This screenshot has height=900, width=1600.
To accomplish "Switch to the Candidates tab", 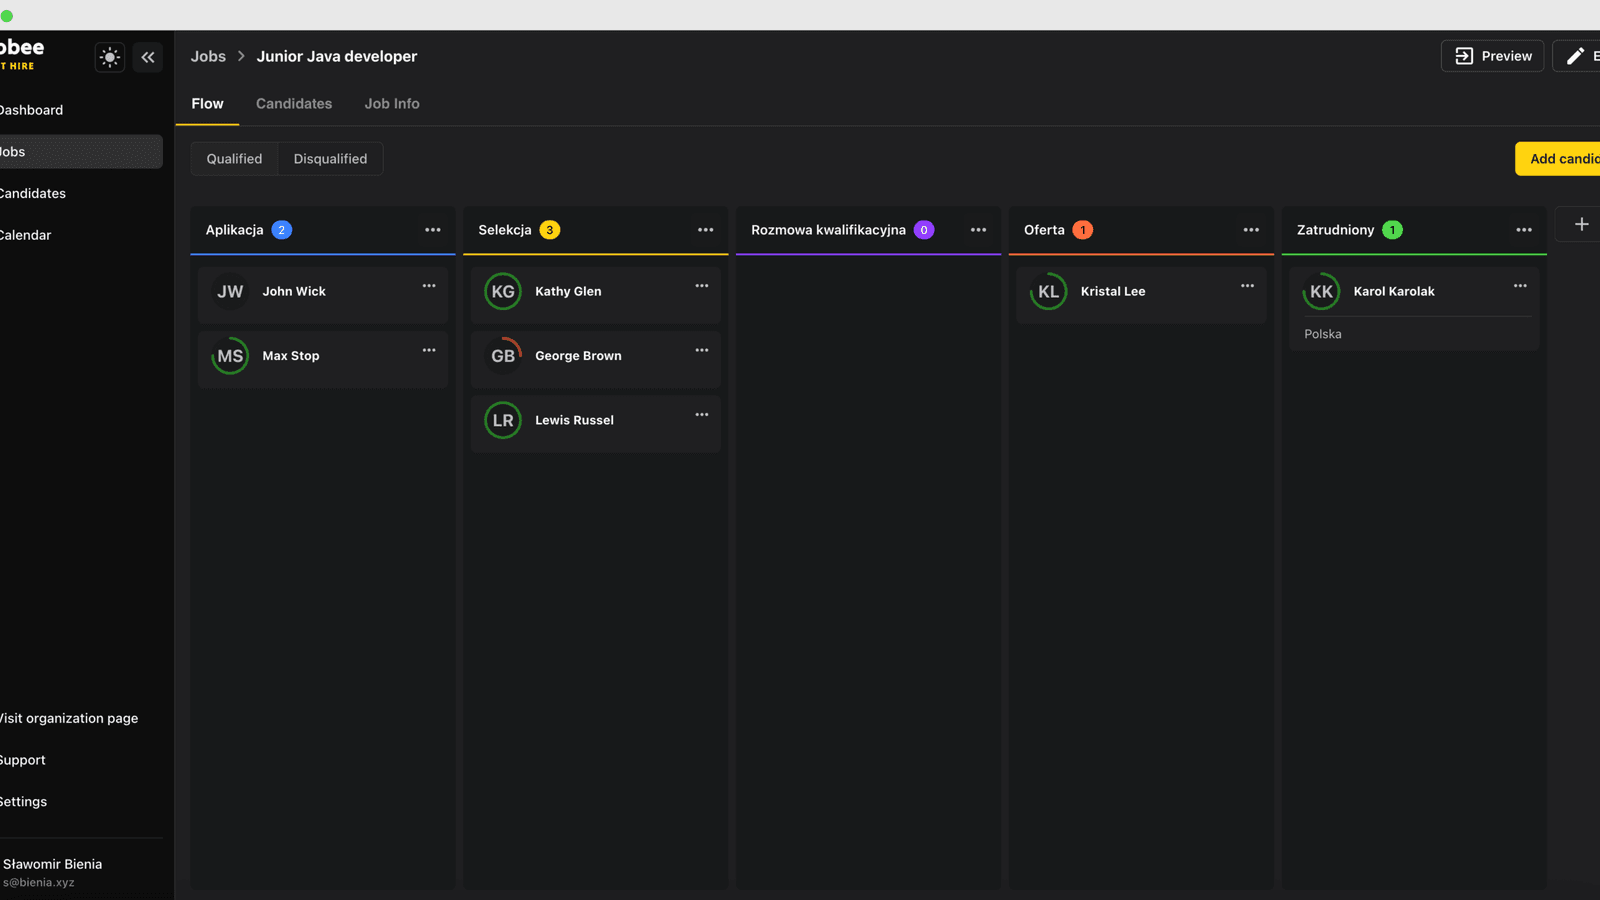I will coord(293,103).
